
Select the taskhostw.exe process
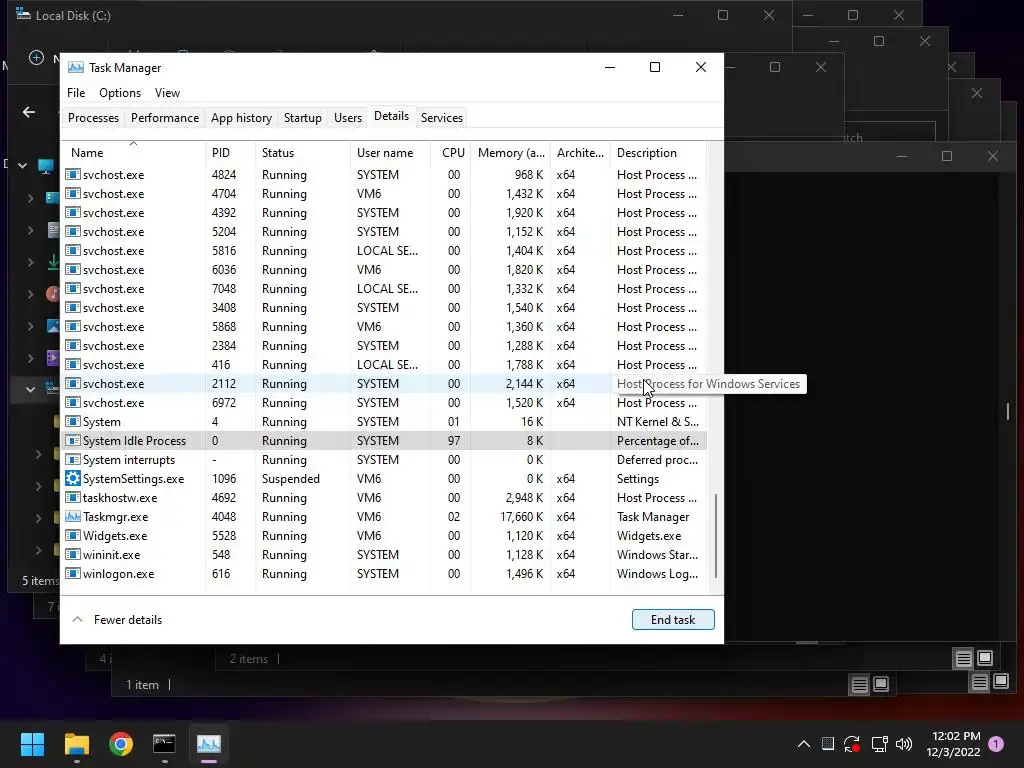pyautogui.click(x=384, y=498)
